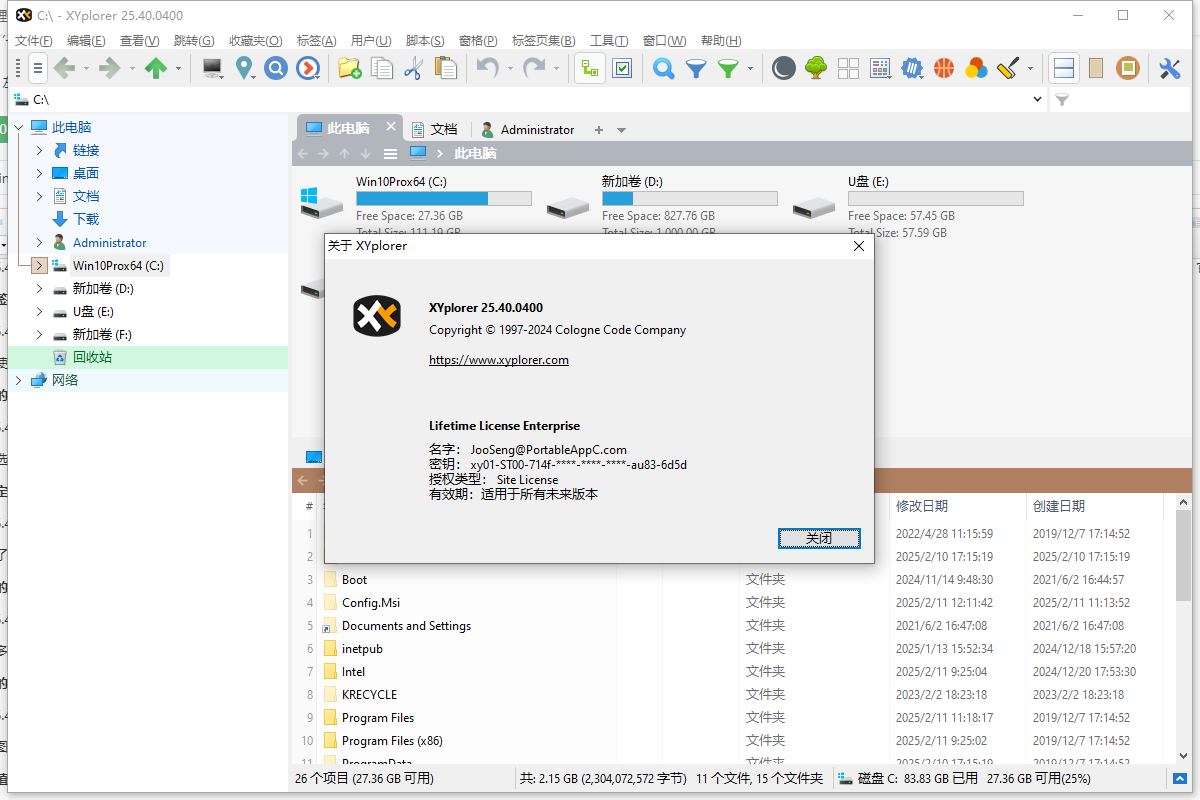Click the green Up arrow toolbar icon
Image resolution: width=1200 pixels, height=800 pixels.
click(x=156, y=68)
